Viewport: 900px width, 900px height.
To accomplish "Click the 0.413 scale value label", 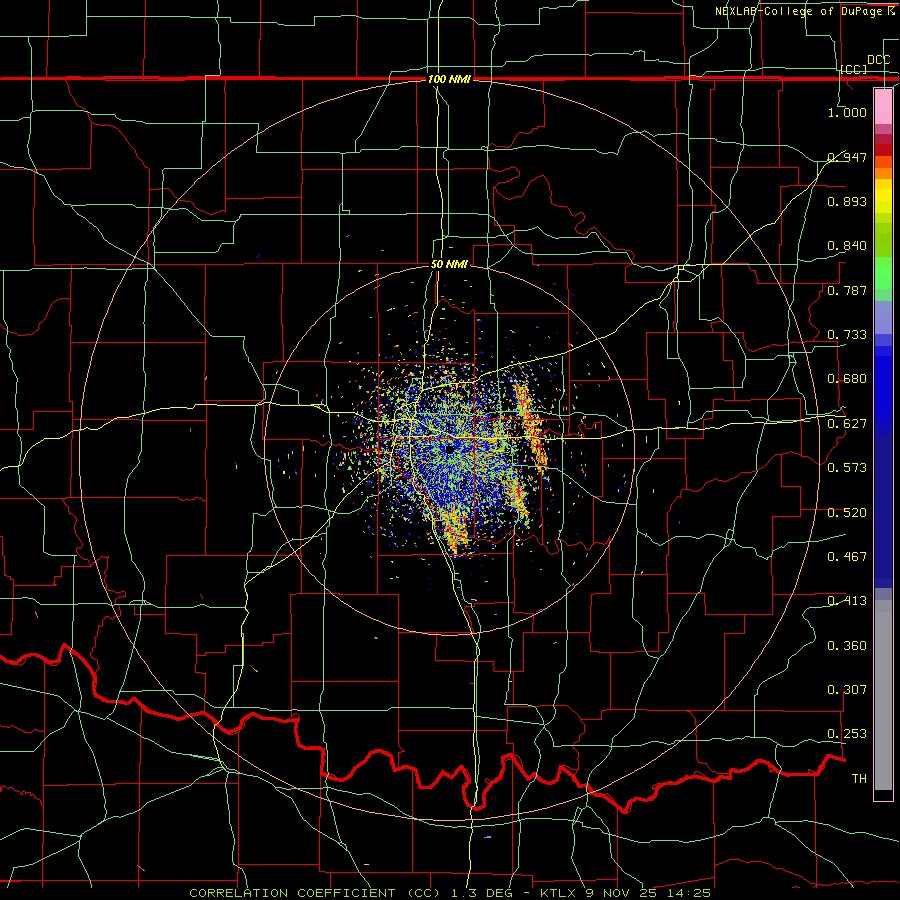I will [847, 600].
